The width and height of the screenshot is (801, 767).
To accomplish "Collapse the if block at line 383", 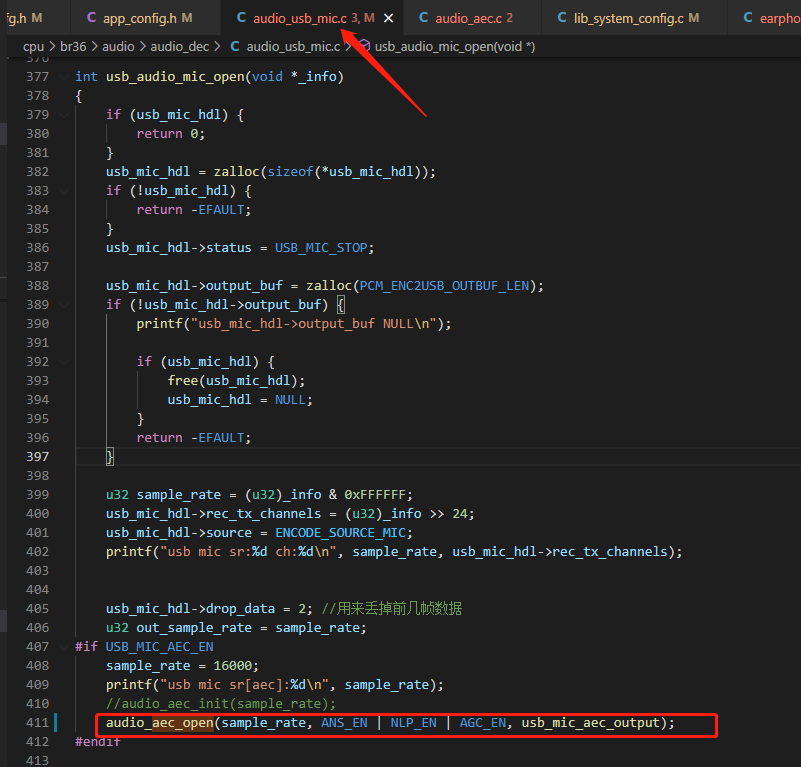I will pos(64,191).
